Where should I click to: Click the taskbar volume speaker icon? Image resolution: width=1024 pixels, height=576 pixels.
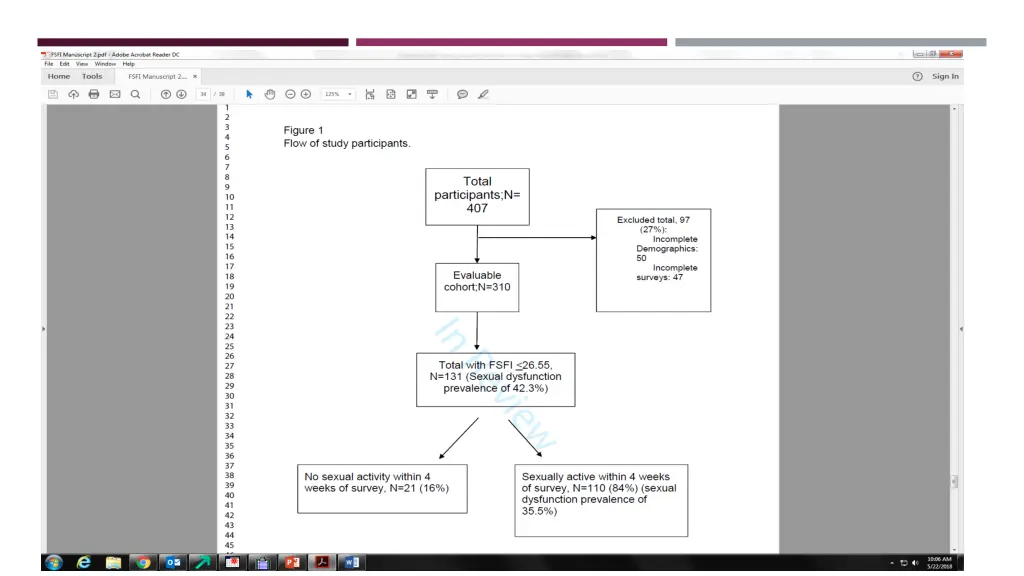[x=915, y=563]
